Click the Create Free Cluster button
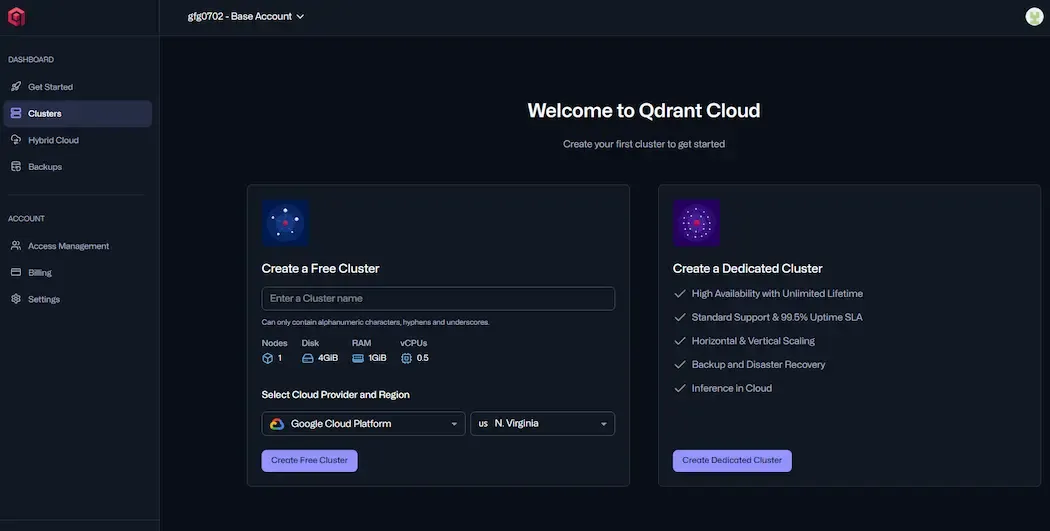Screen dimensions: 1050x531 click(309, 461)
